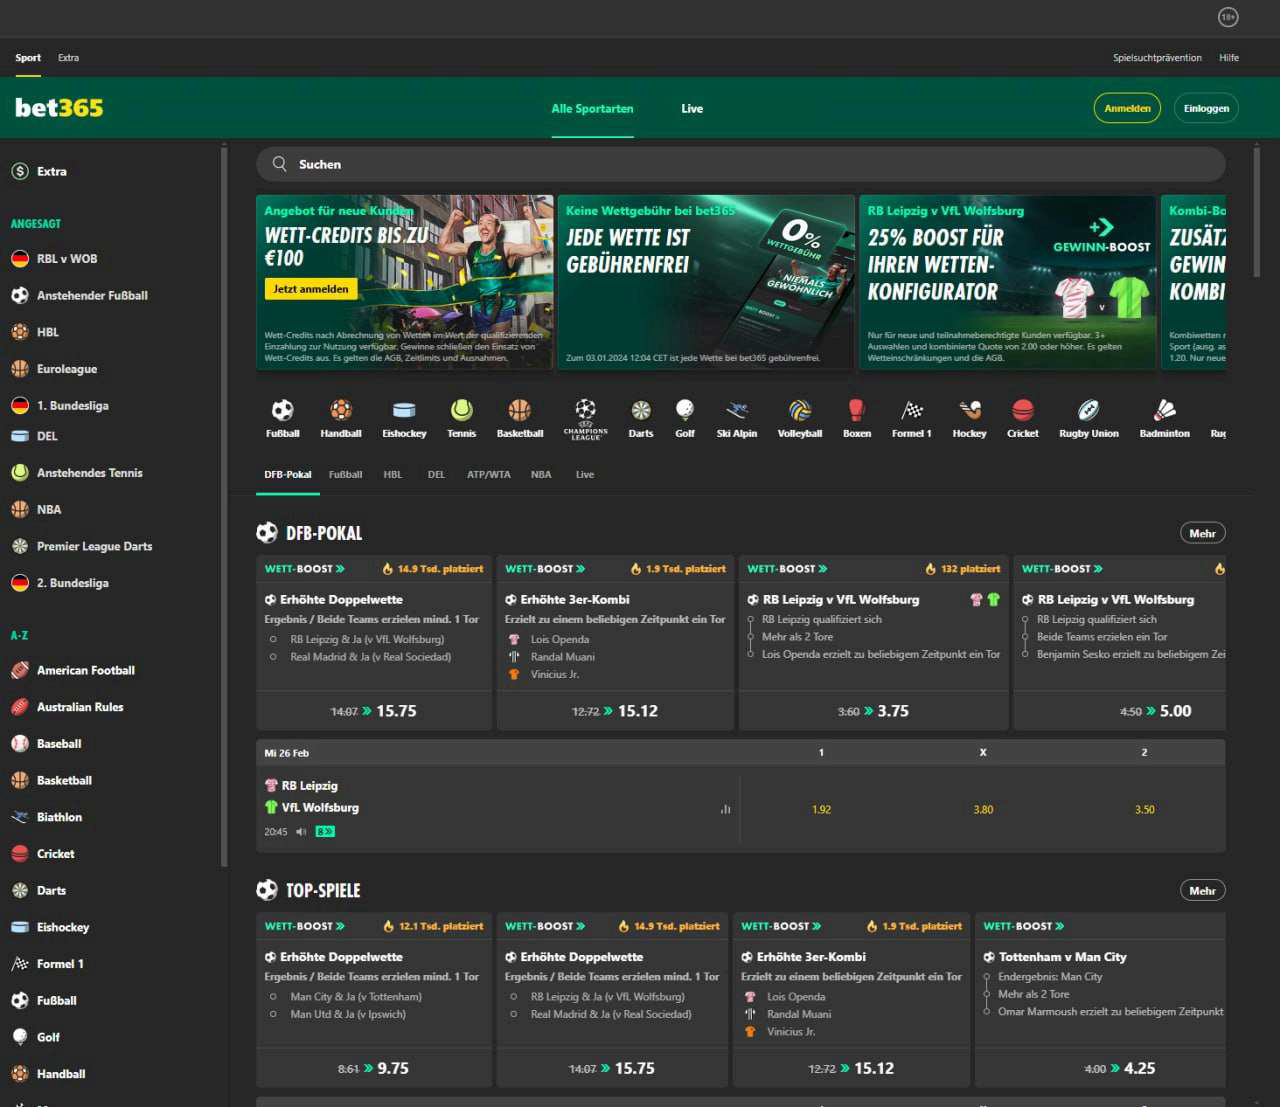Click the Anmelden button
The height and width of the screenshot is (1107, 1280).
pos(1127,108)
